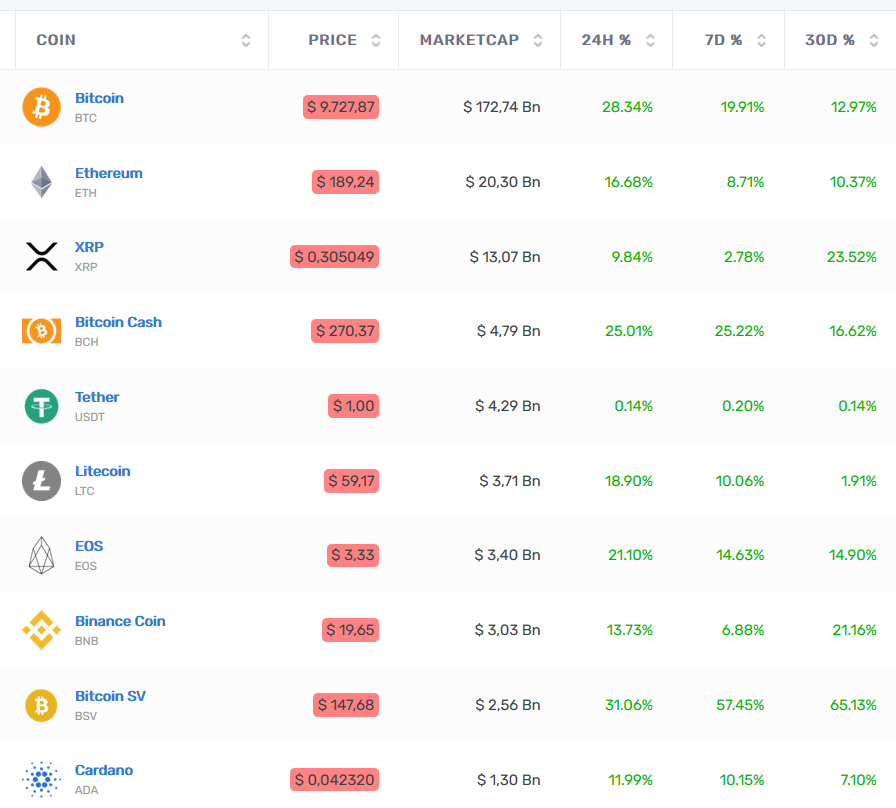Open the Cardano coin link
Viewport: 896px width, 808px height.
click(104, 770)
